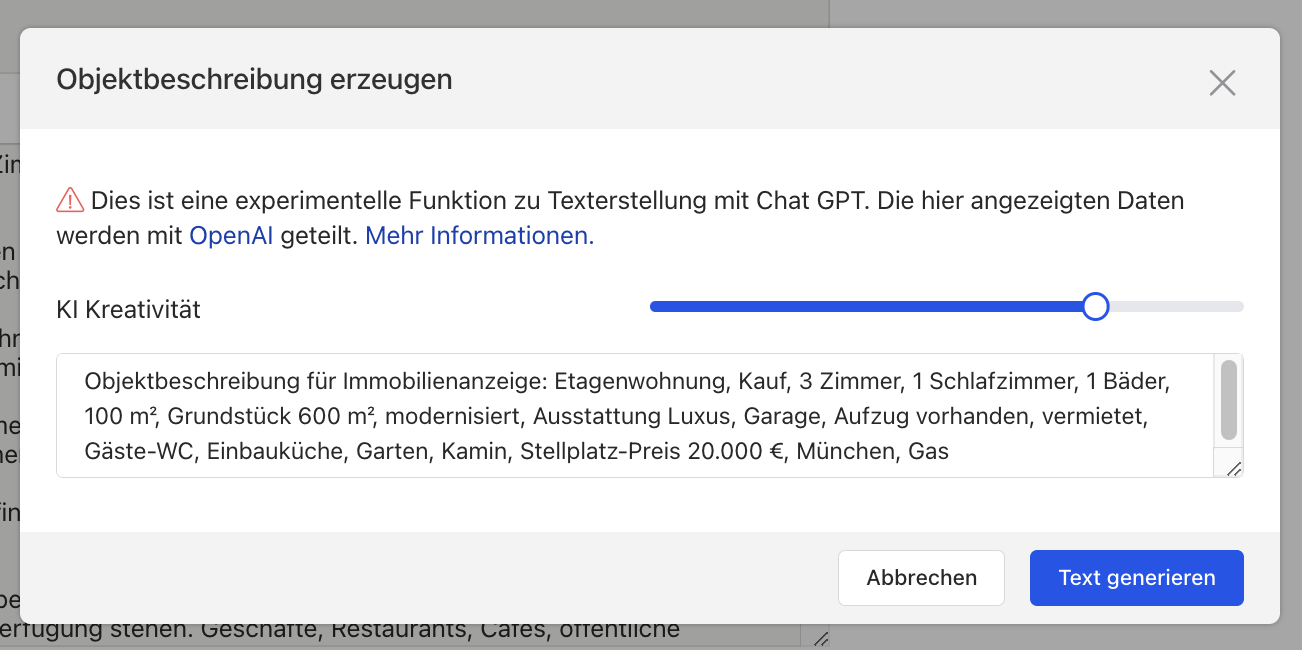Open the OpenAI link
This screenshot has width=1302, height=650.
pyautogui.click(x=231, y=237)
